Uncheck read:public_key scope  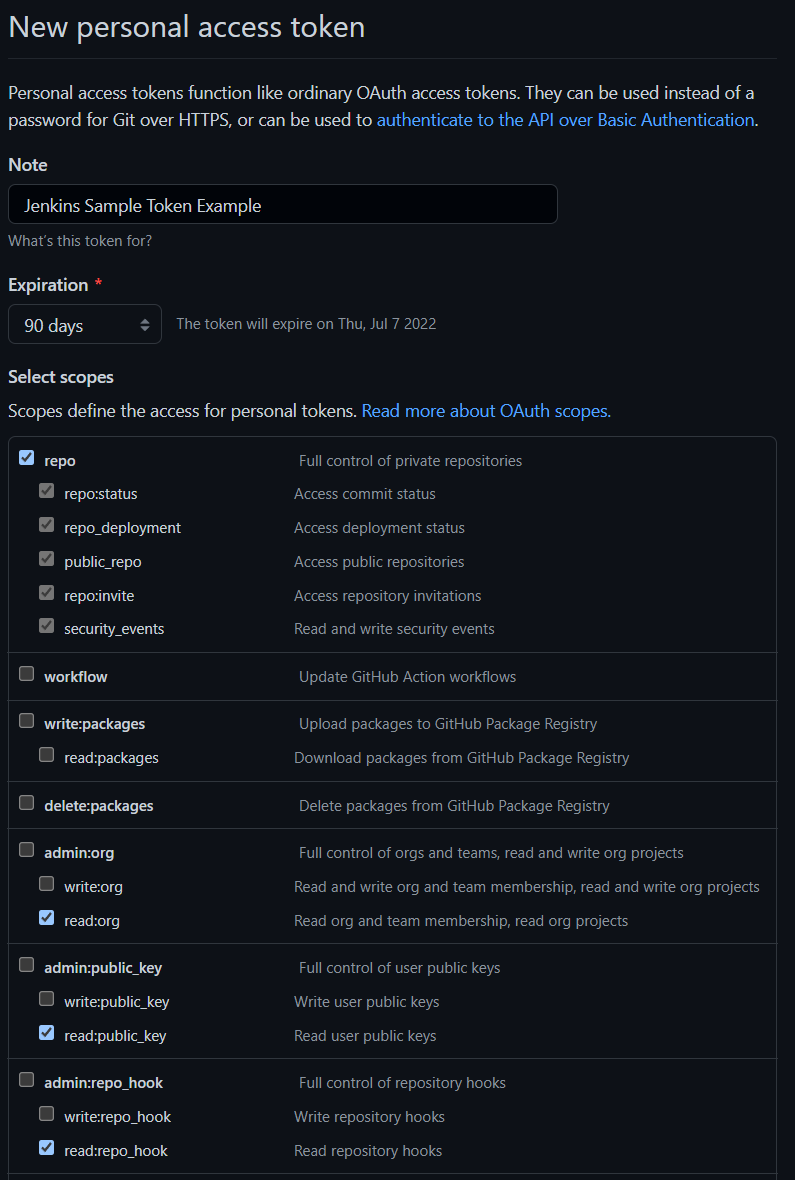pyautogui.click(x=47, y=1032)
